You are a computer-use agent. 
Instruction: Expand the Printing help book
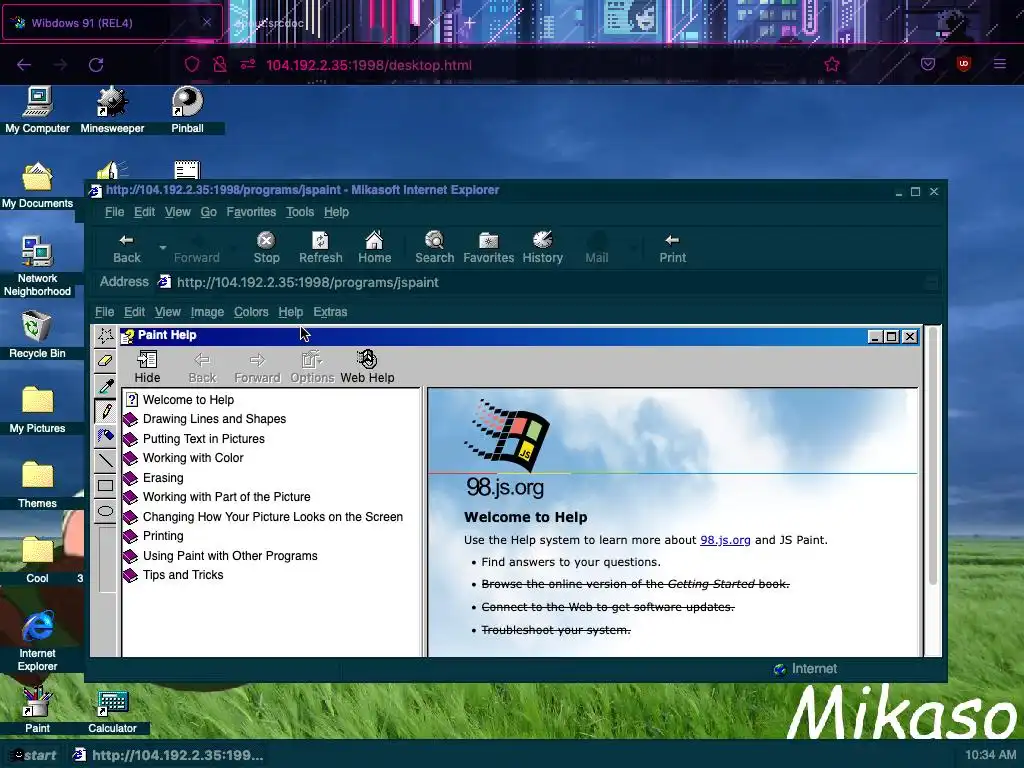coord(163,536)
